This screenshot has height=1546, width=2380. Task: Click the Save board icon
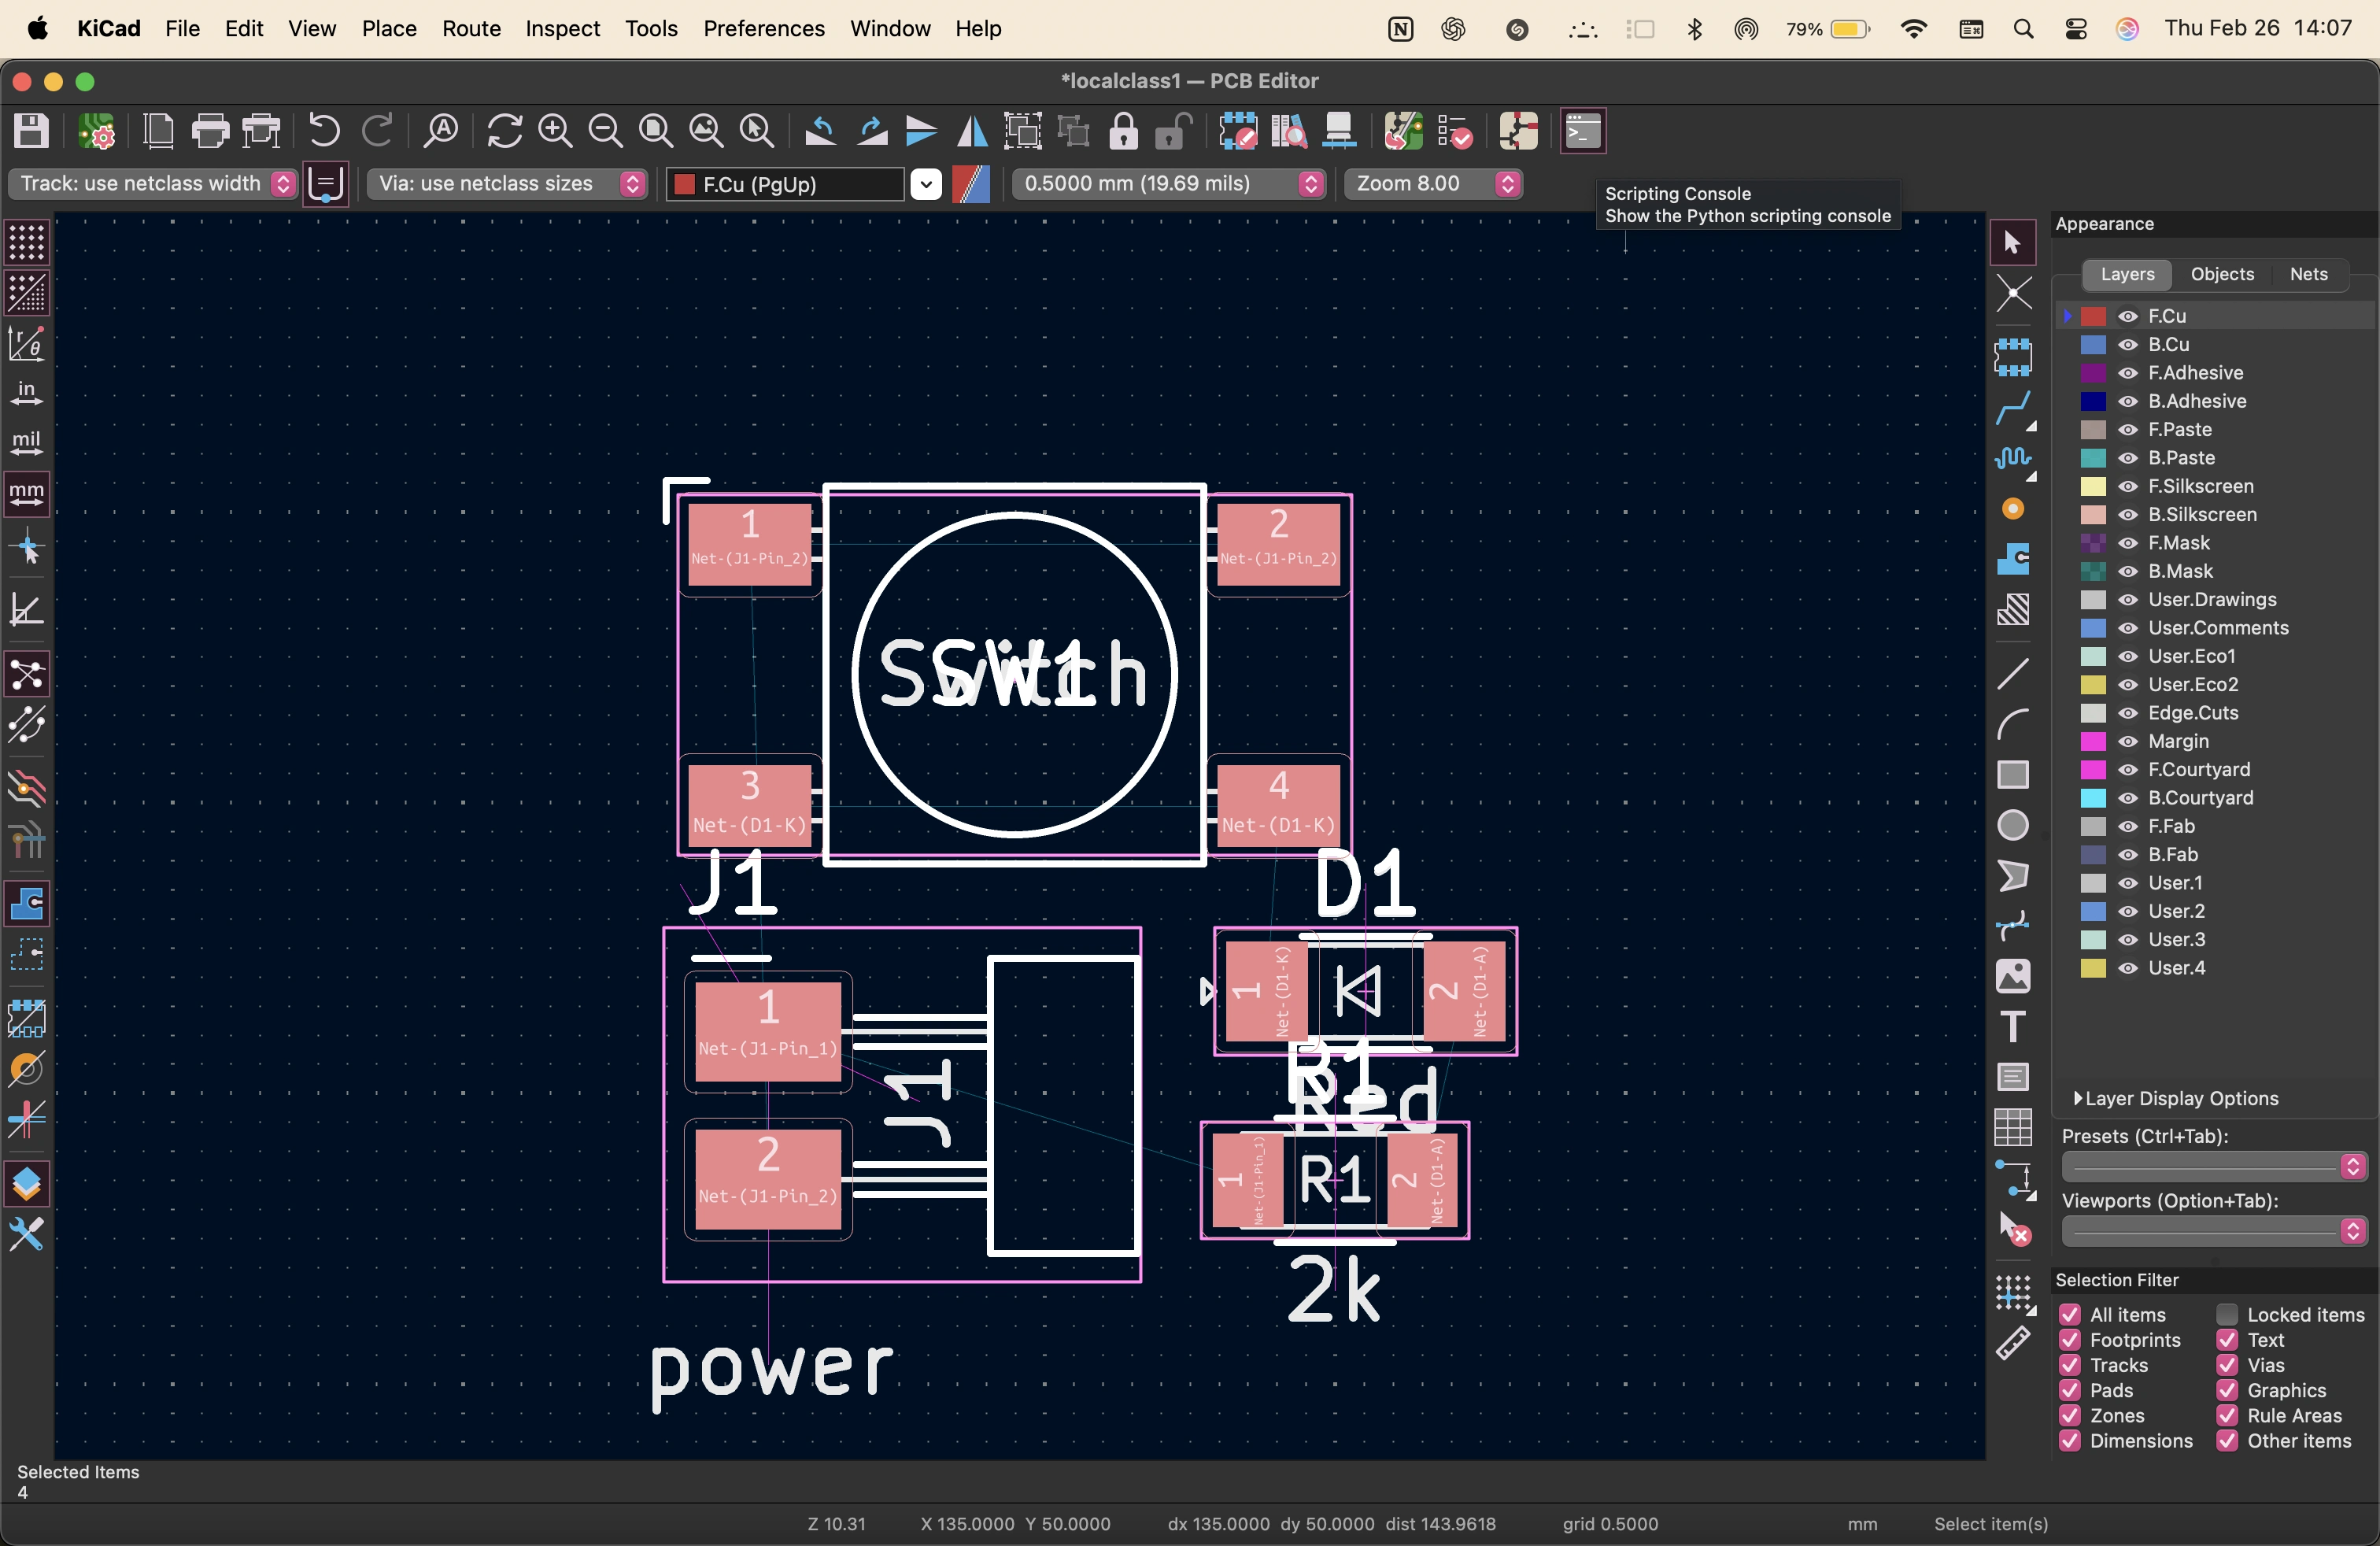click(31, 131)
